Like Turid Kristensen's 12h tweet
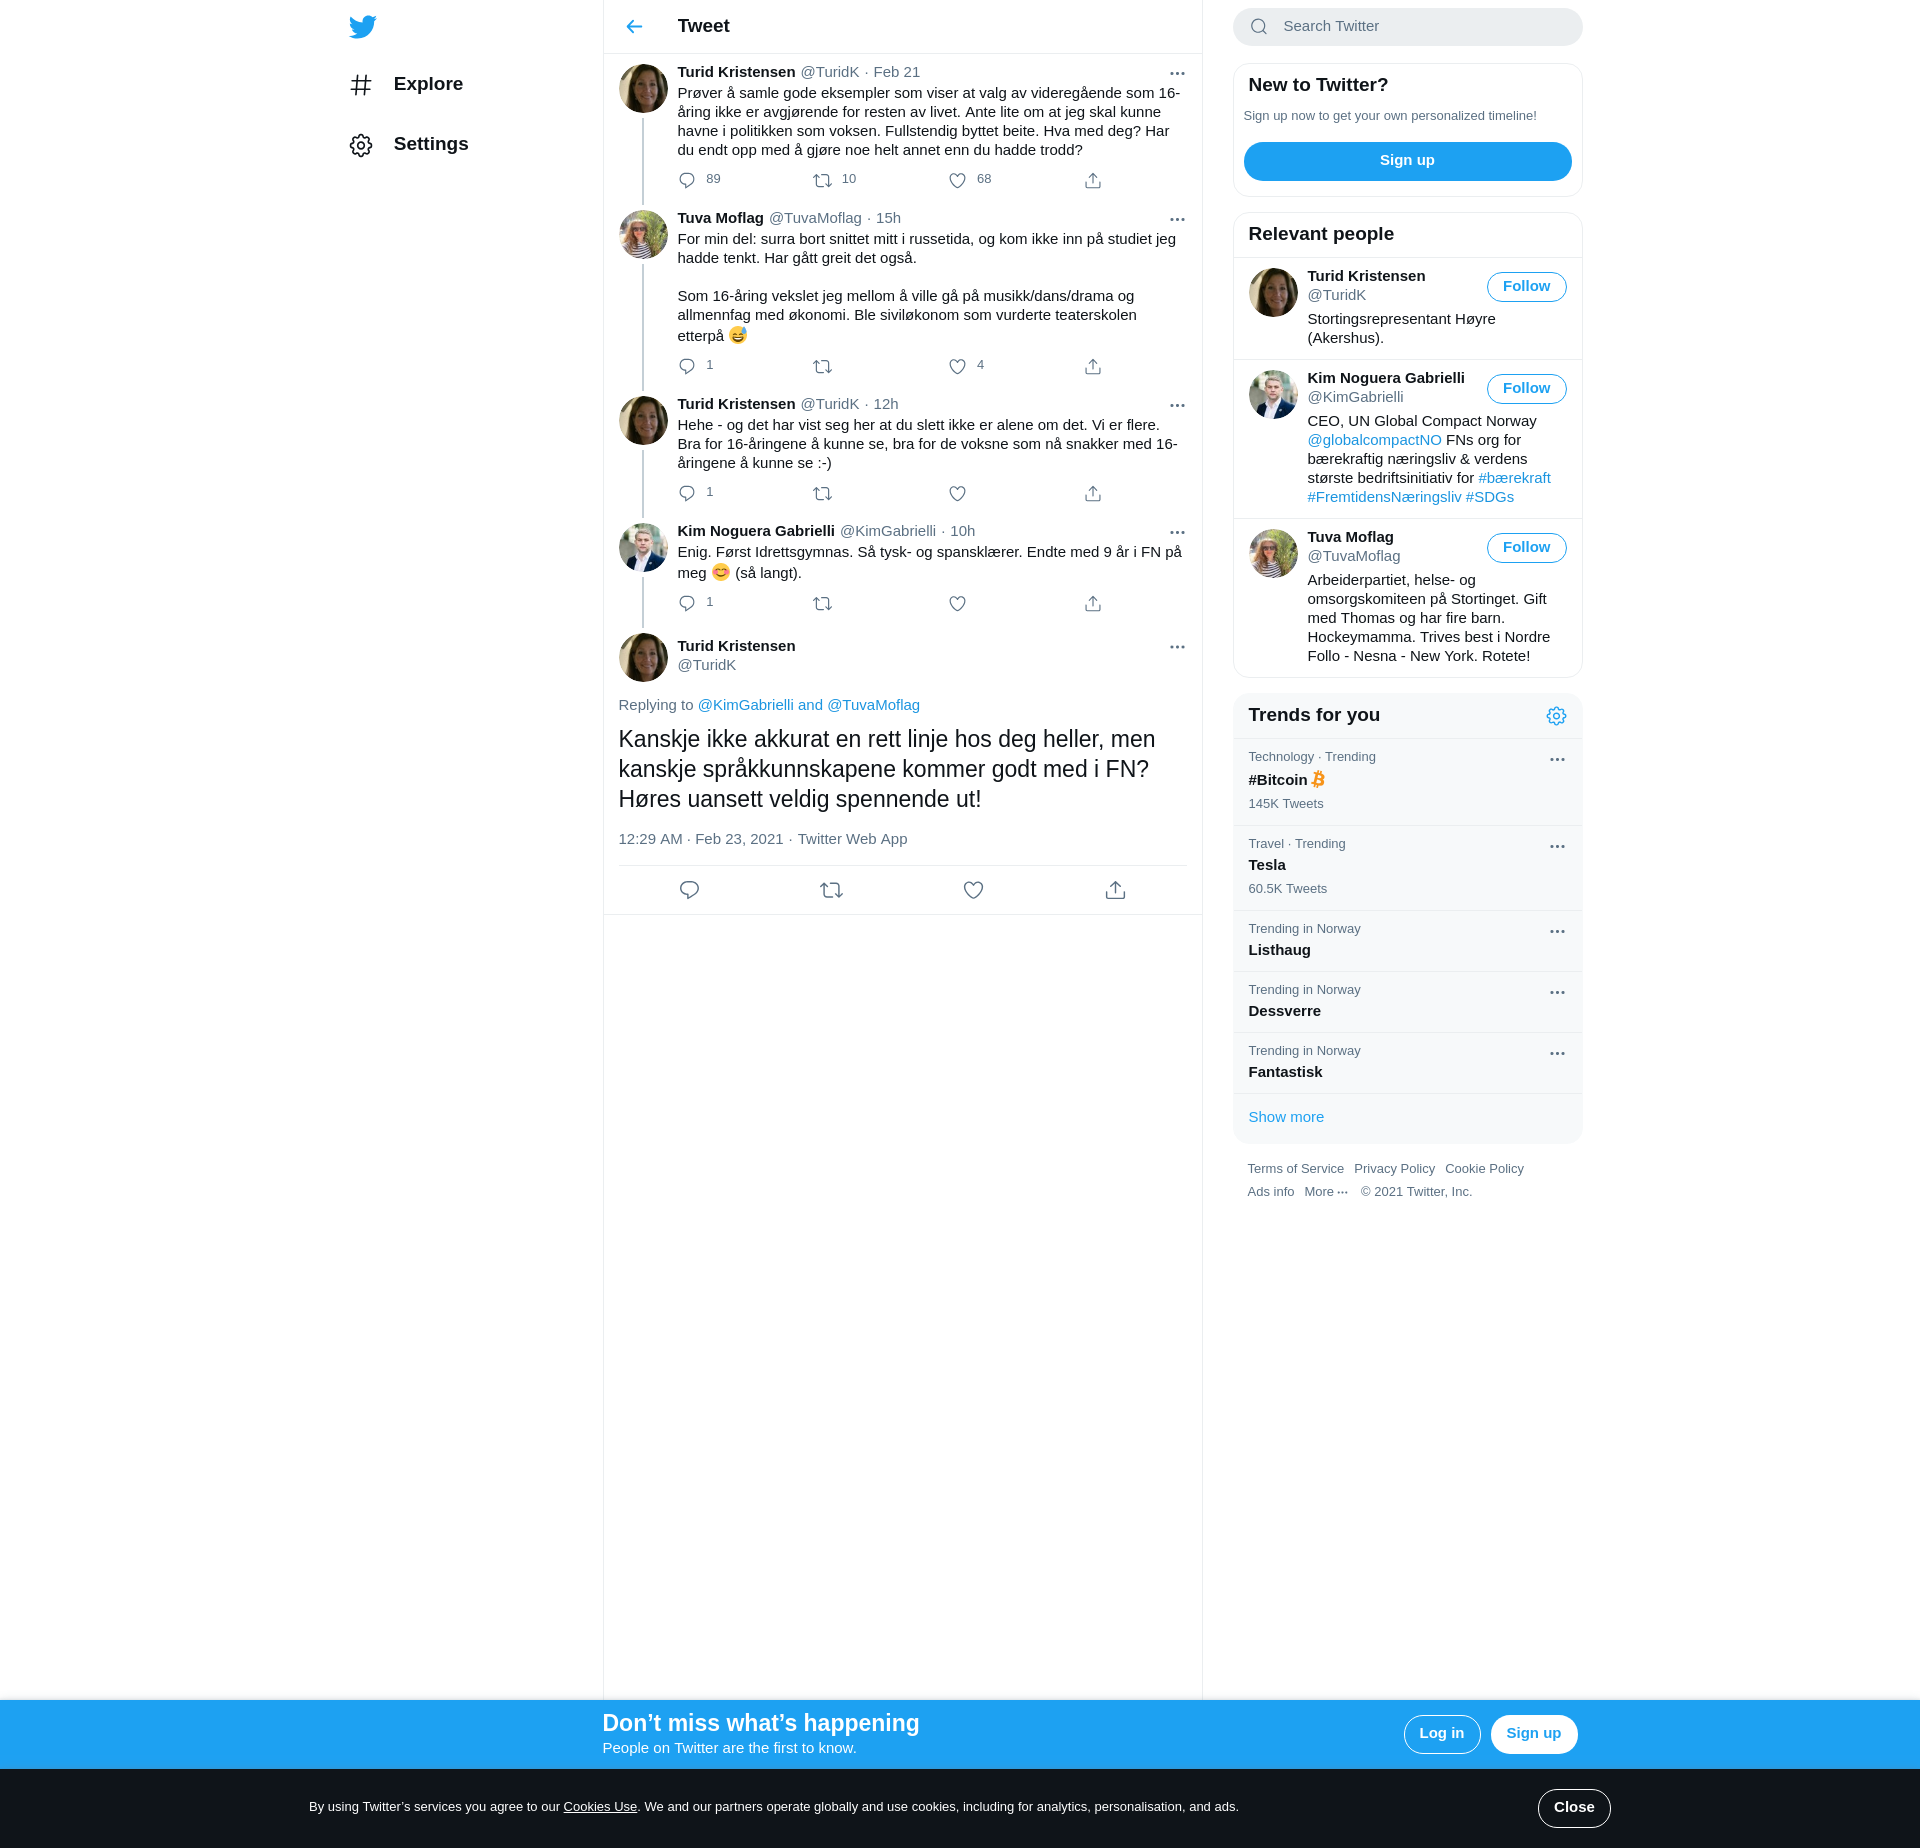 (x=957, y=493)
